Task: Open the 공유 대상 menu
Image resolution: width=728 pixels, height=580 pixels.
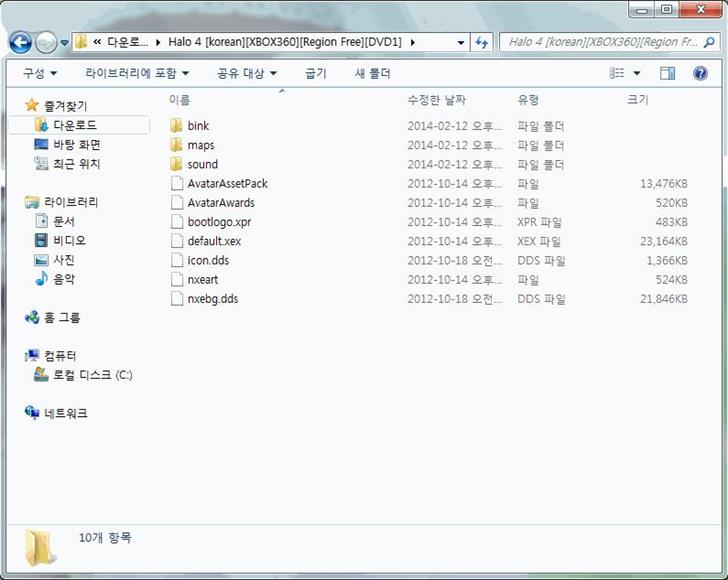Action: pyautogui.click(x=247, y=73)
